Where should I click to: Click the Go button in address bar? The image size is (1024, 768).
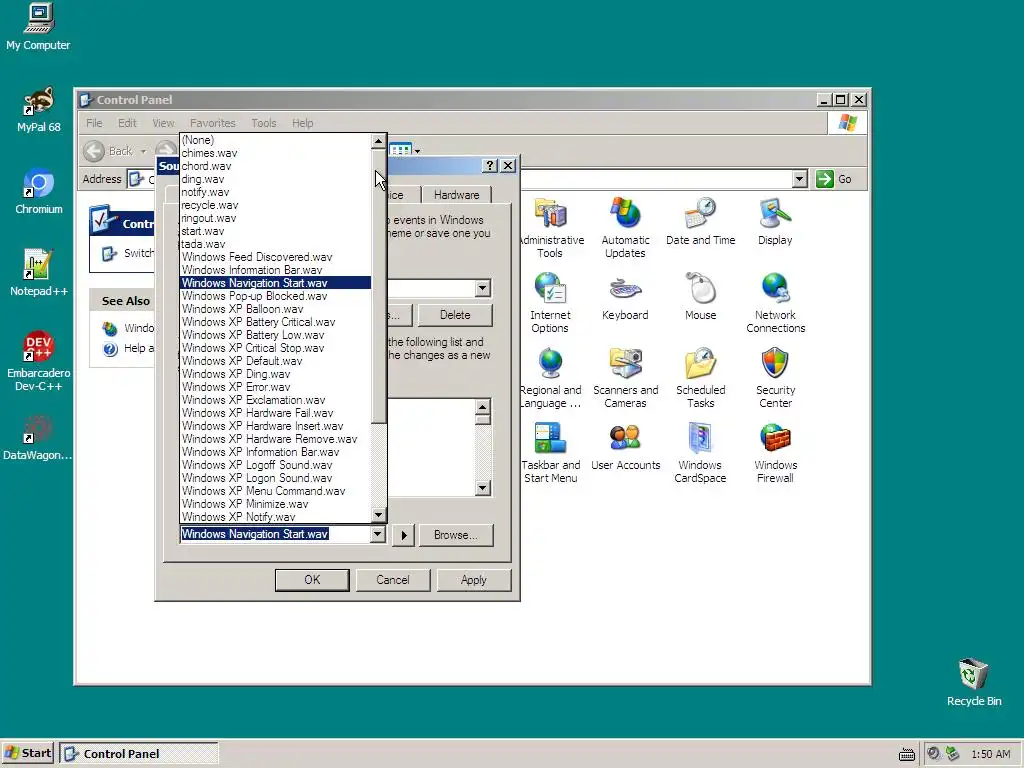point(834,179)
